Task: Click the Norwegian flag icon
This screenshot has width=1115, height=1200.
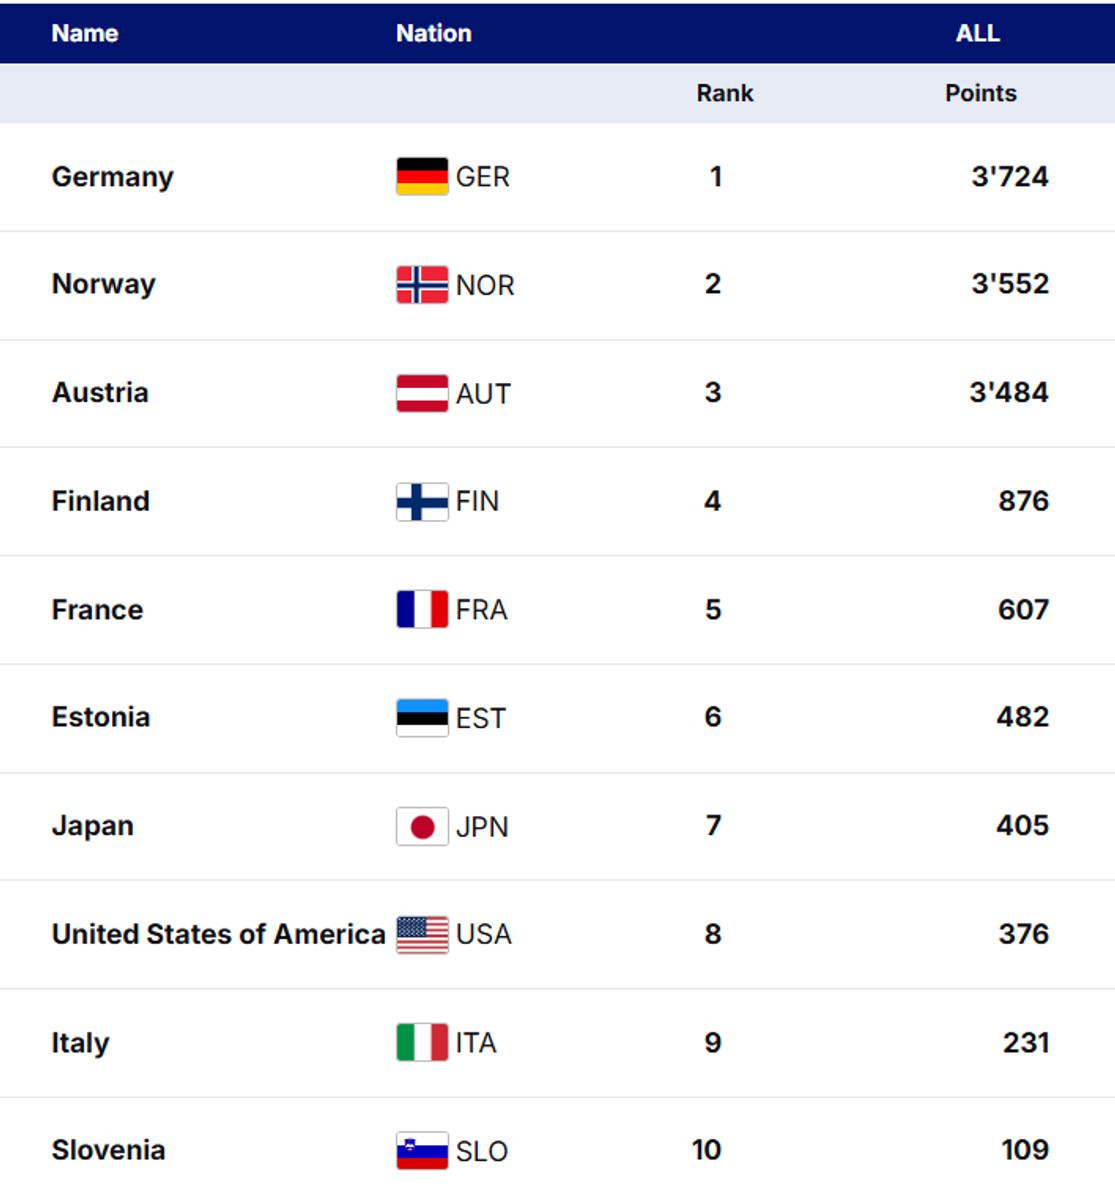Action: pos(422,285)
